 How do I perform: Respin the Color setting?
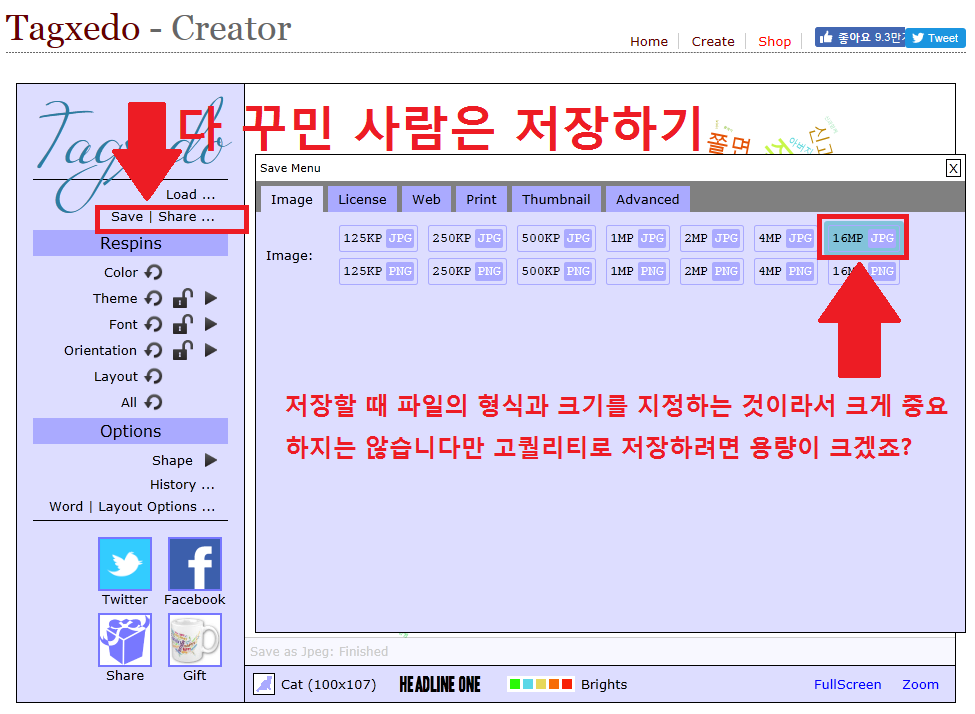[x=153, y=272]
